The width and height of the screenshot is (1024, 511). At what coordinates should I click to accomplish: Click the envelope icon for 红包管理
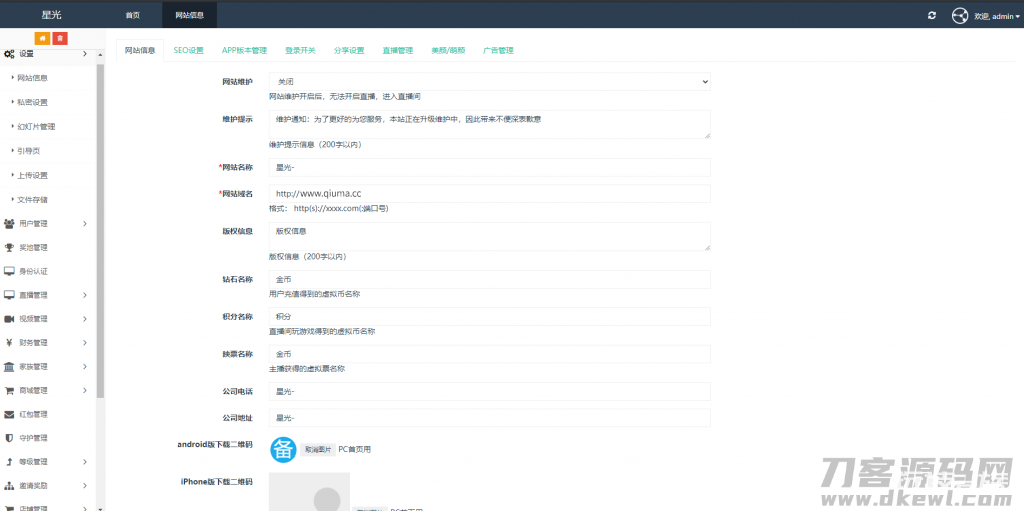[x=9, y=414]
